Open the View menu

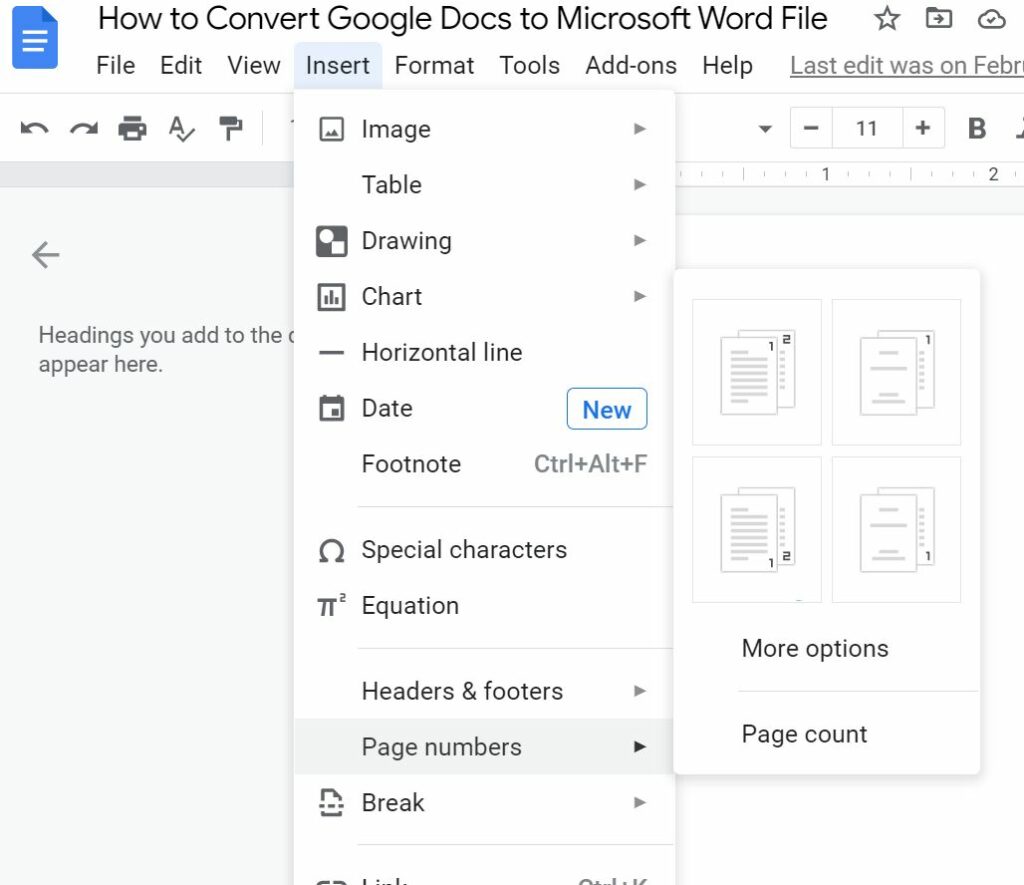point(253,65)
